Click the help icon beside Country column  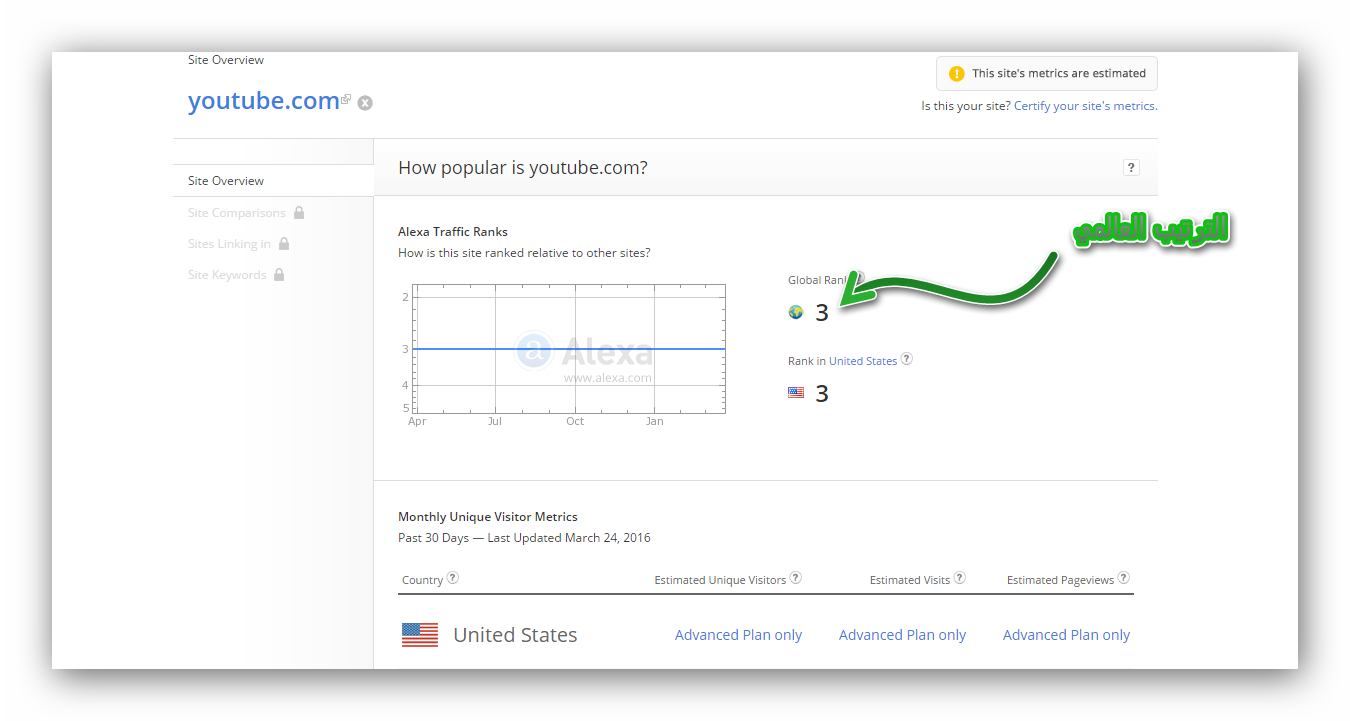[x=453, y=578]
